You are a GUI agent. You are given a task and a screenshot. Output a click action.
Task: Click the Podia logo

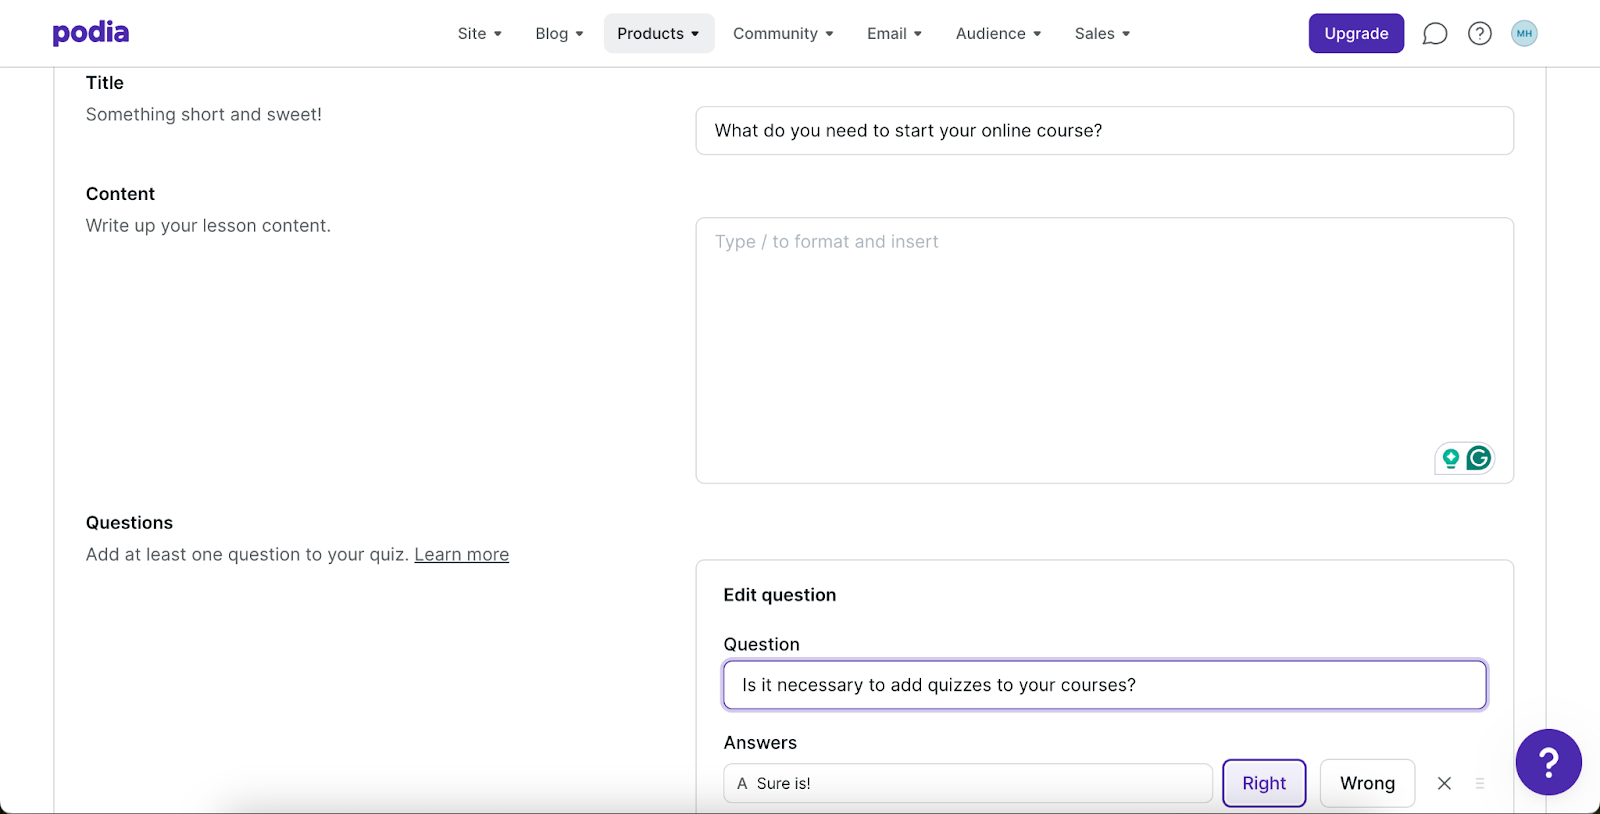coord(91,33)
